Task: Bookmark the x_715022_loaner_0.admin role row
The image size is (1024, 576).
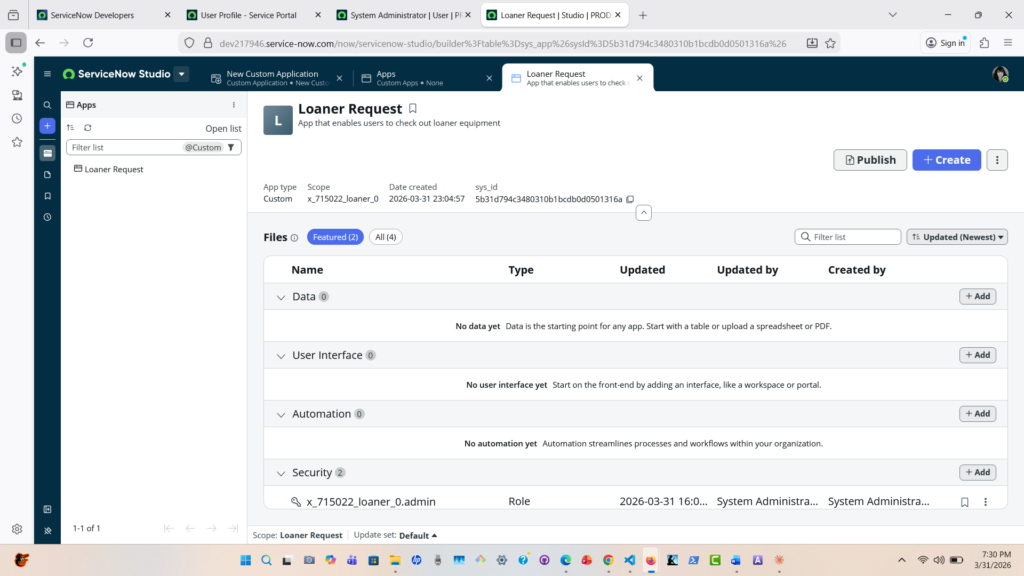Action: coord(964,502)
